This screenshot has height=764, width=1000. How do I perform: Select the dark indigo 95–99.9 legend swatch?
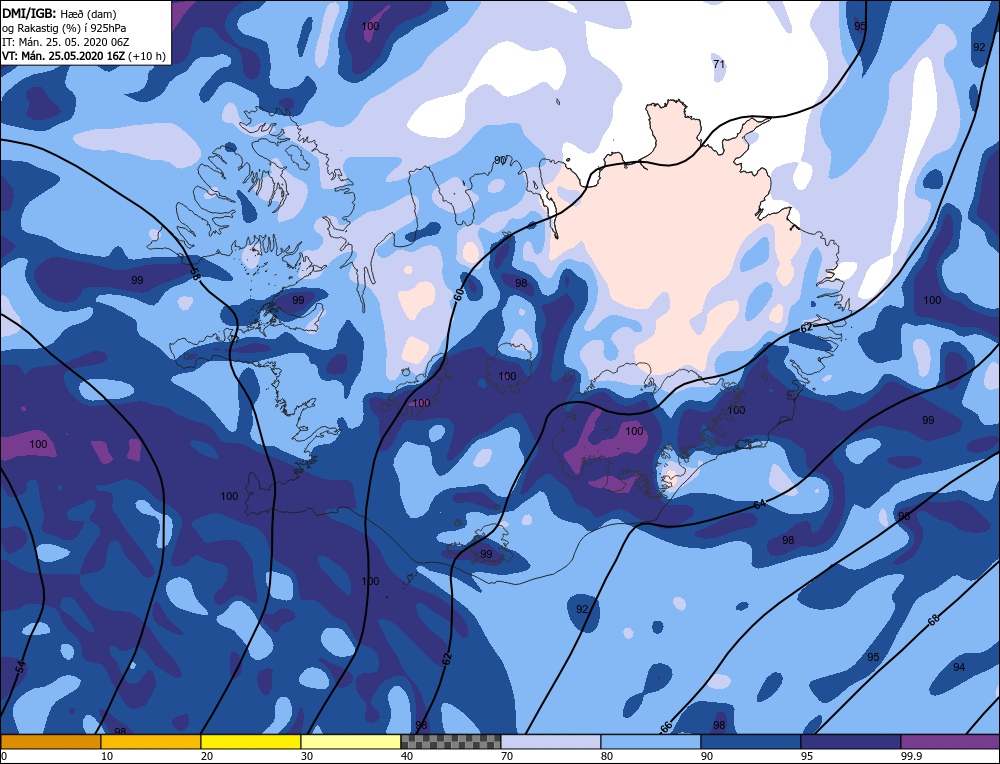coord(851,742)
